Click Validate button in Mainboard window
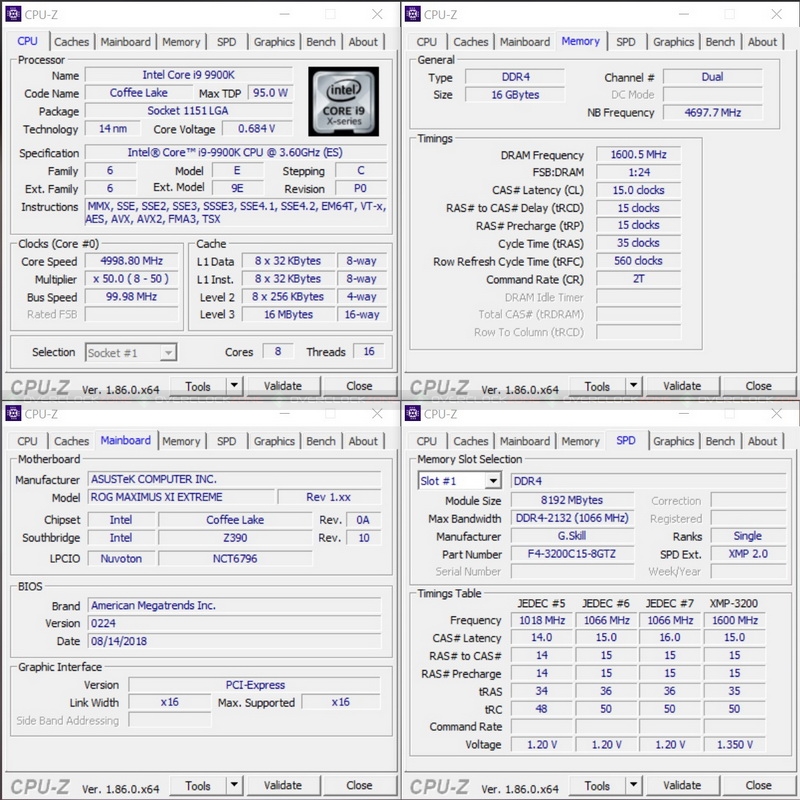This screenshot has height=800, width=800. 283,786
